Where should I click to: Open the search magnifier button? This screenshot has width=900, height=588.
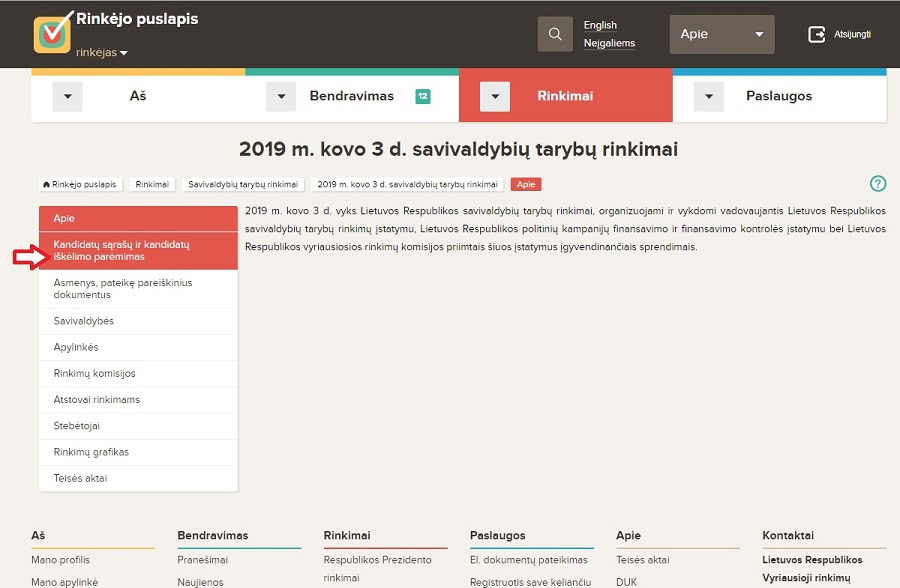555,34
